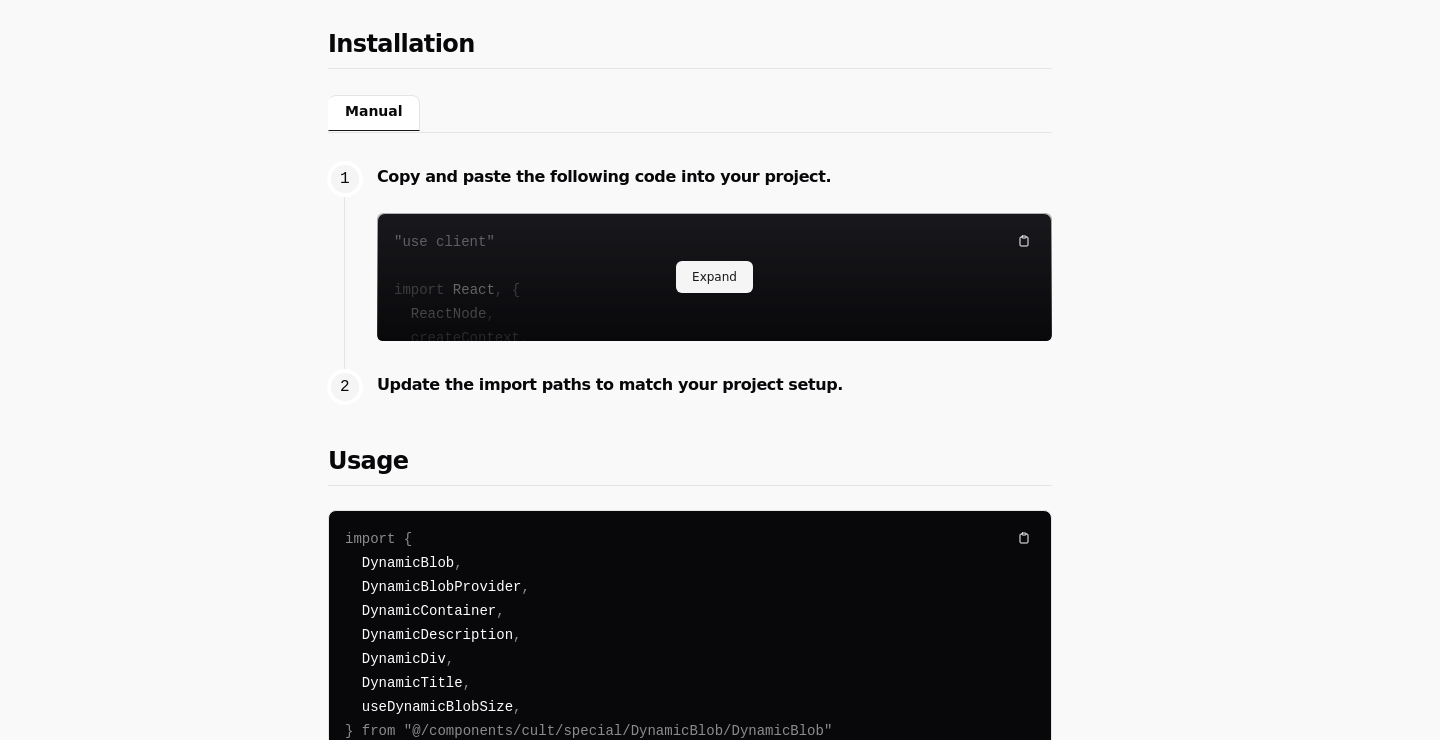Click step marker 1
This screenshot has width=1440, height=740.
click(344, 179)
